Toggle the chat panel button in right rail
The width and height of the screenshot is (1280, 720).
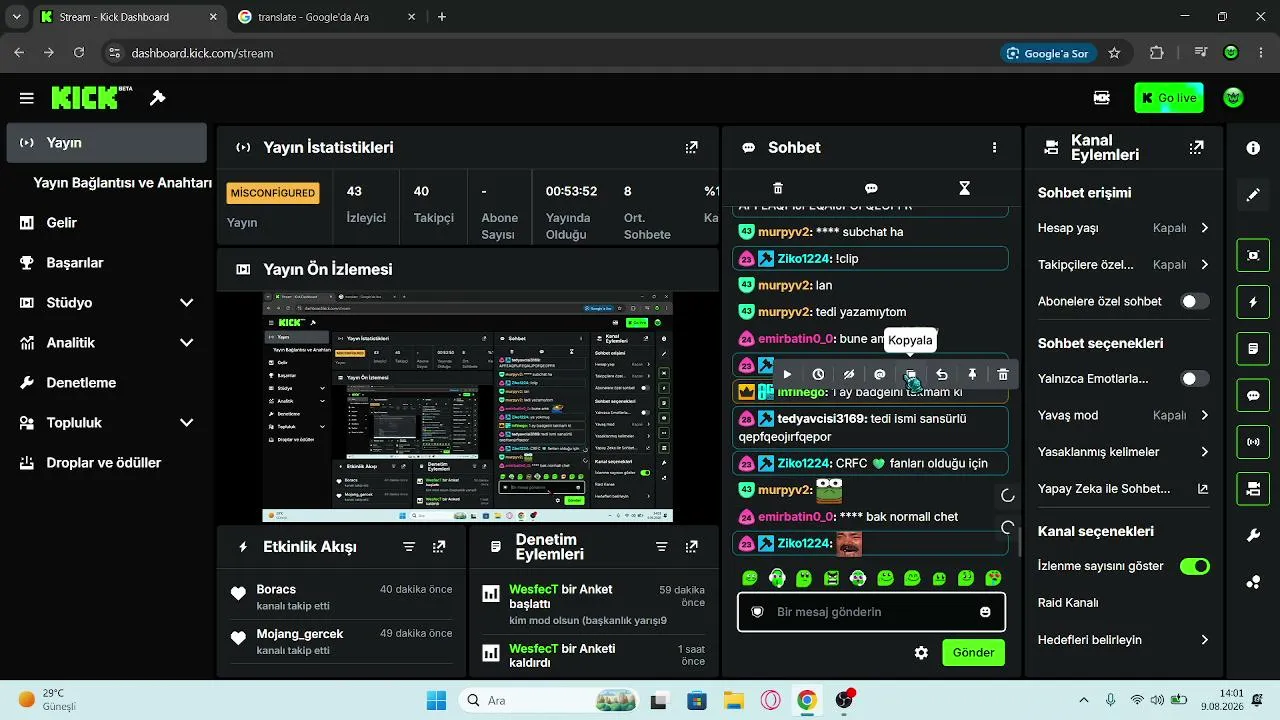[1253, 395]
